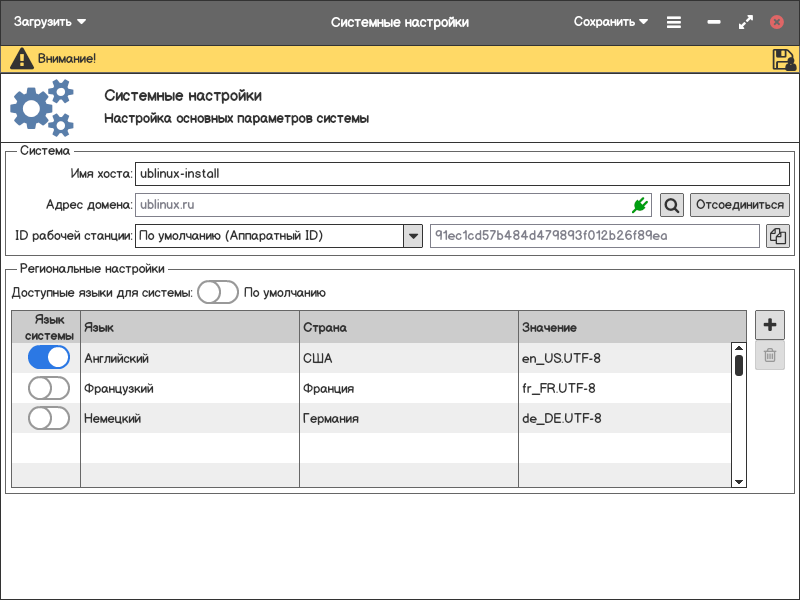Add a language with the plus icon

point(769,325)
